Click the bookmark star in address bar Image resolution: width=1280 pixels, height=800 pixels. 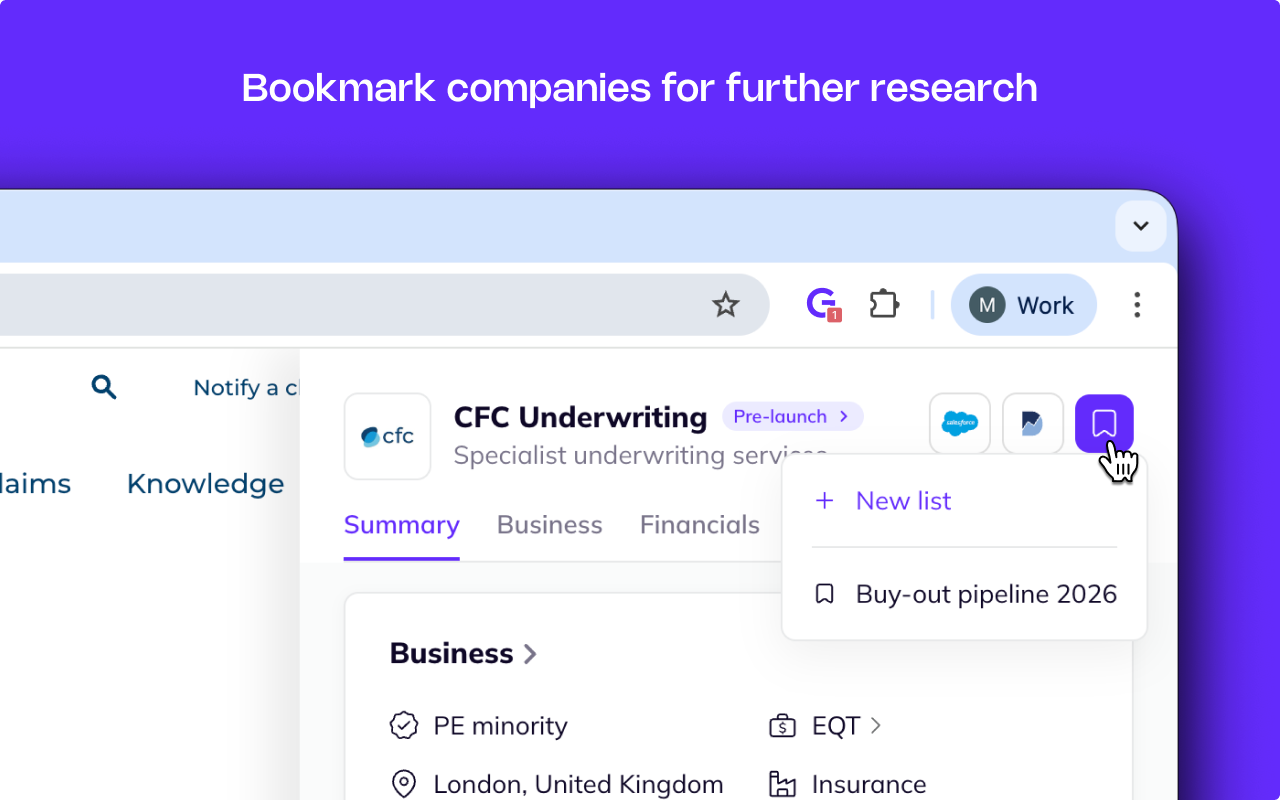tap(725, 305)
